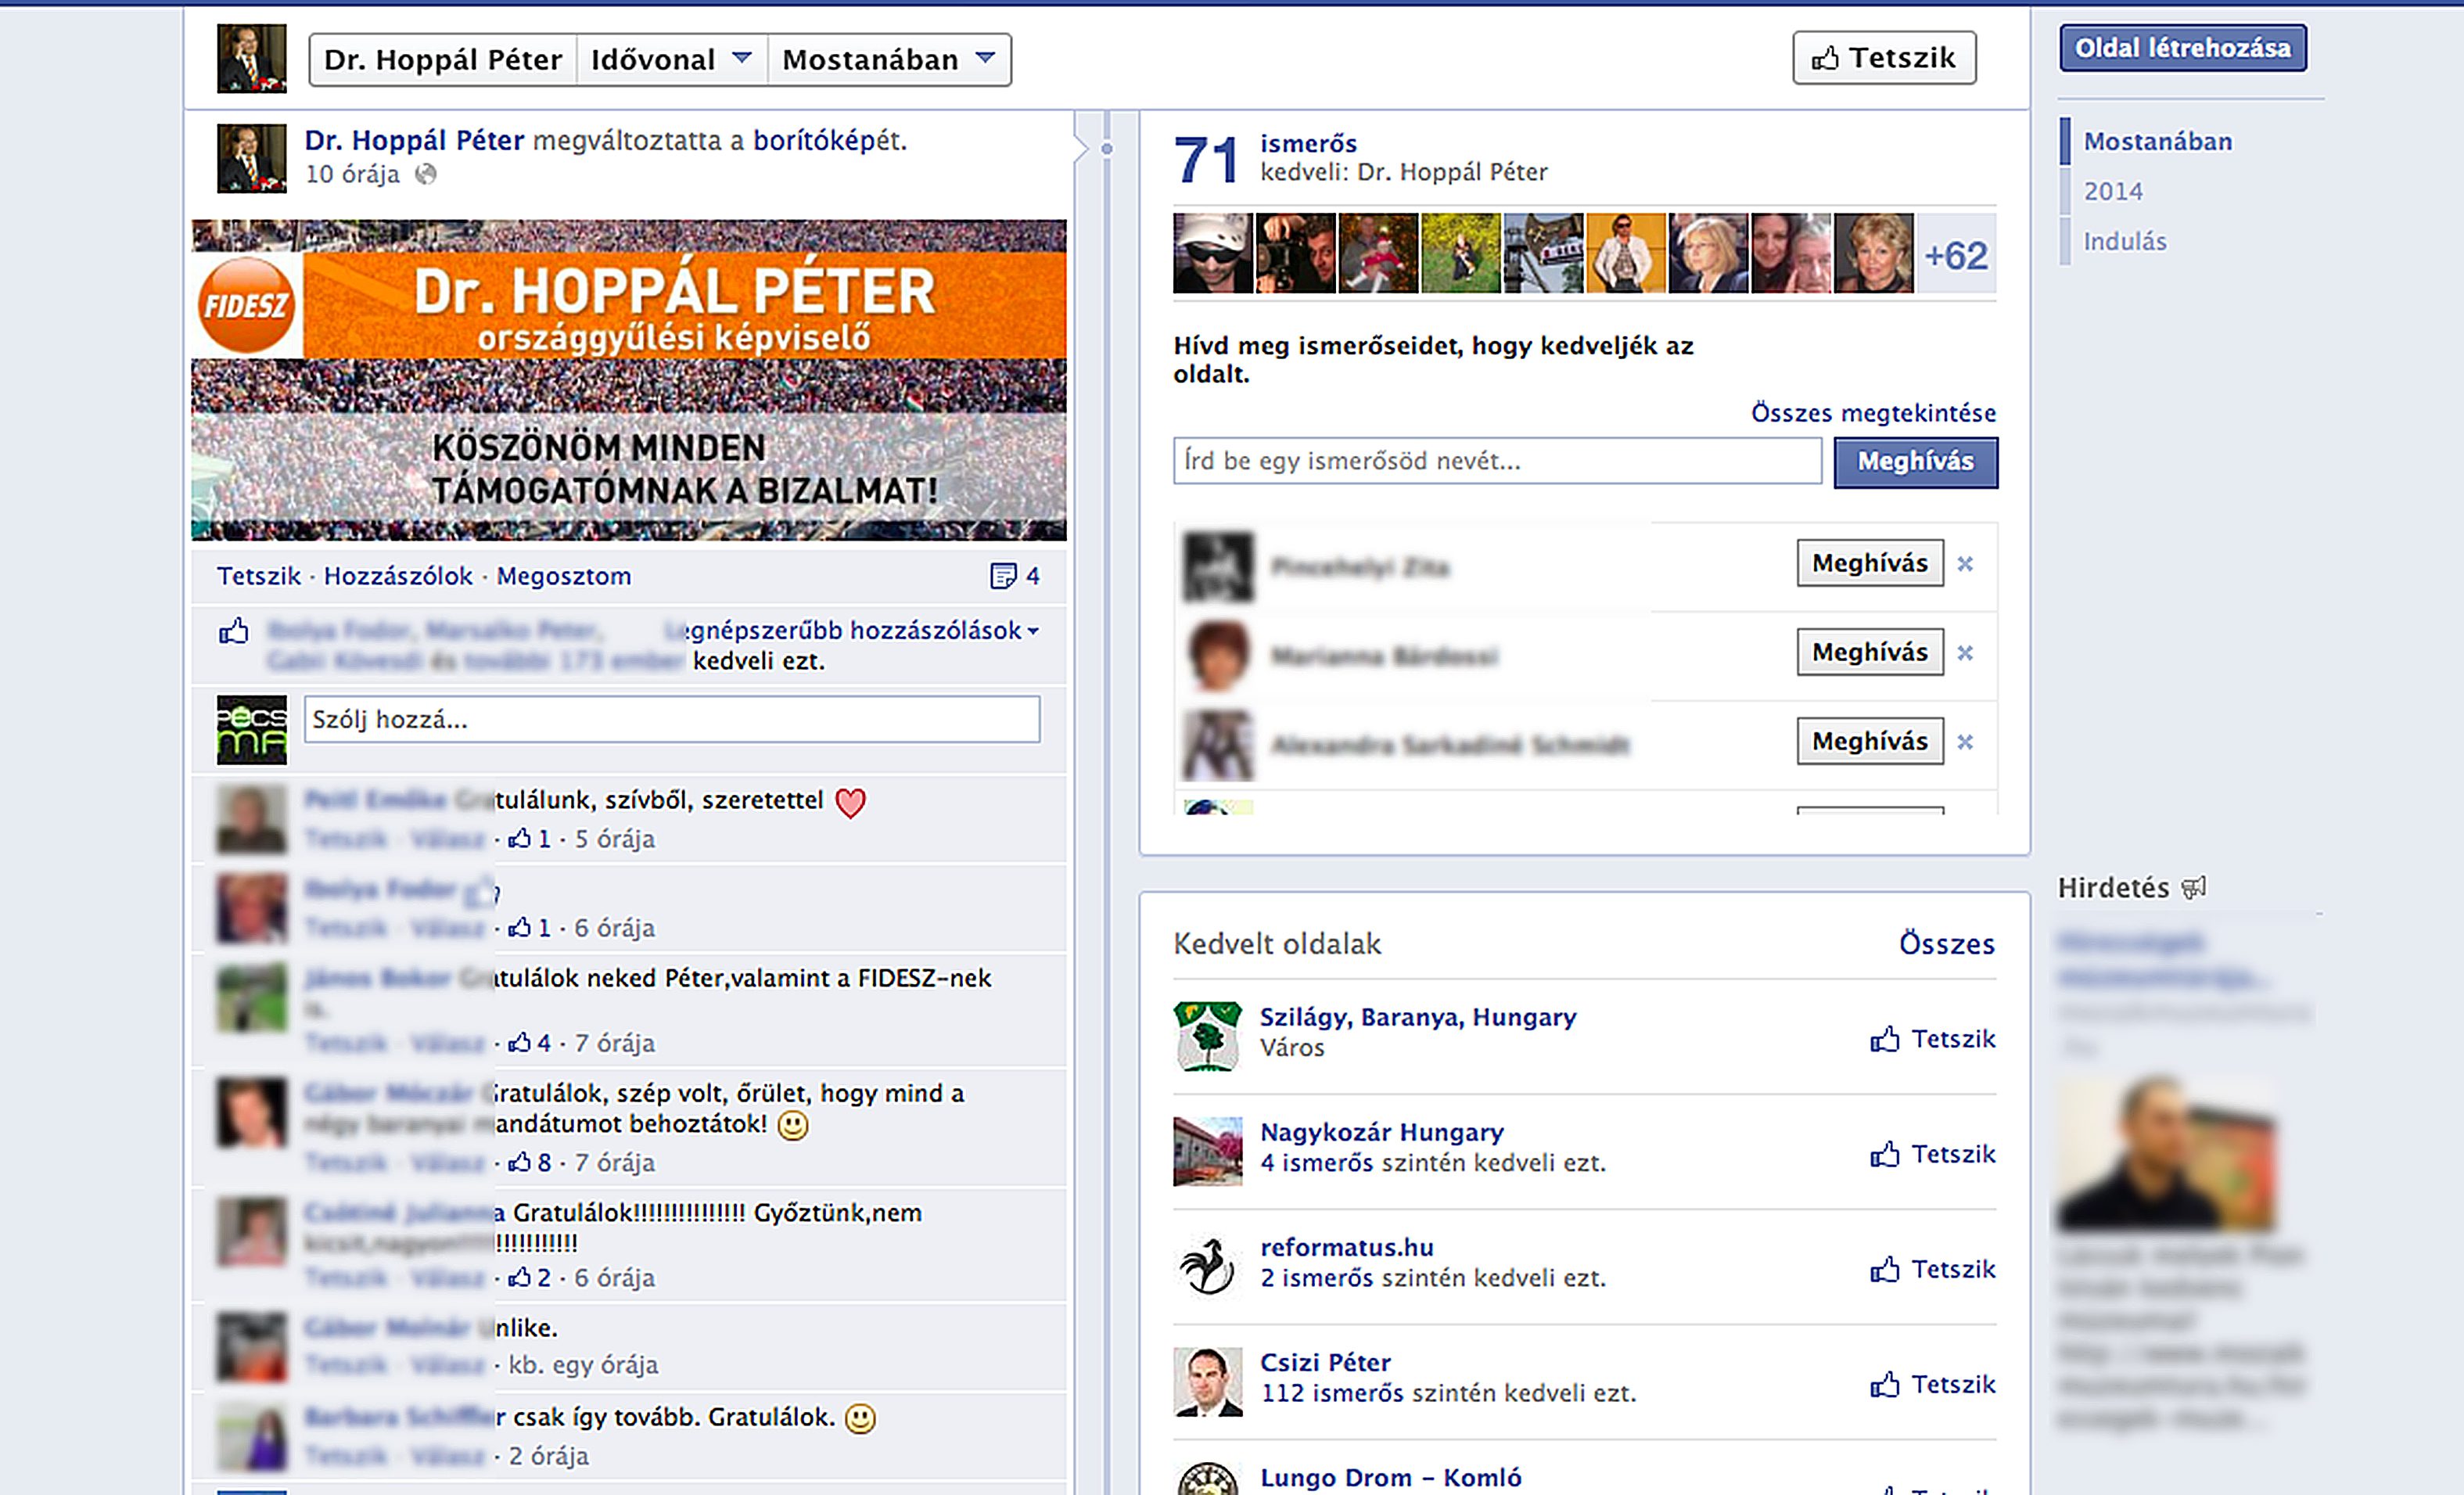Click the globe public visibility icon

(426, 174)
